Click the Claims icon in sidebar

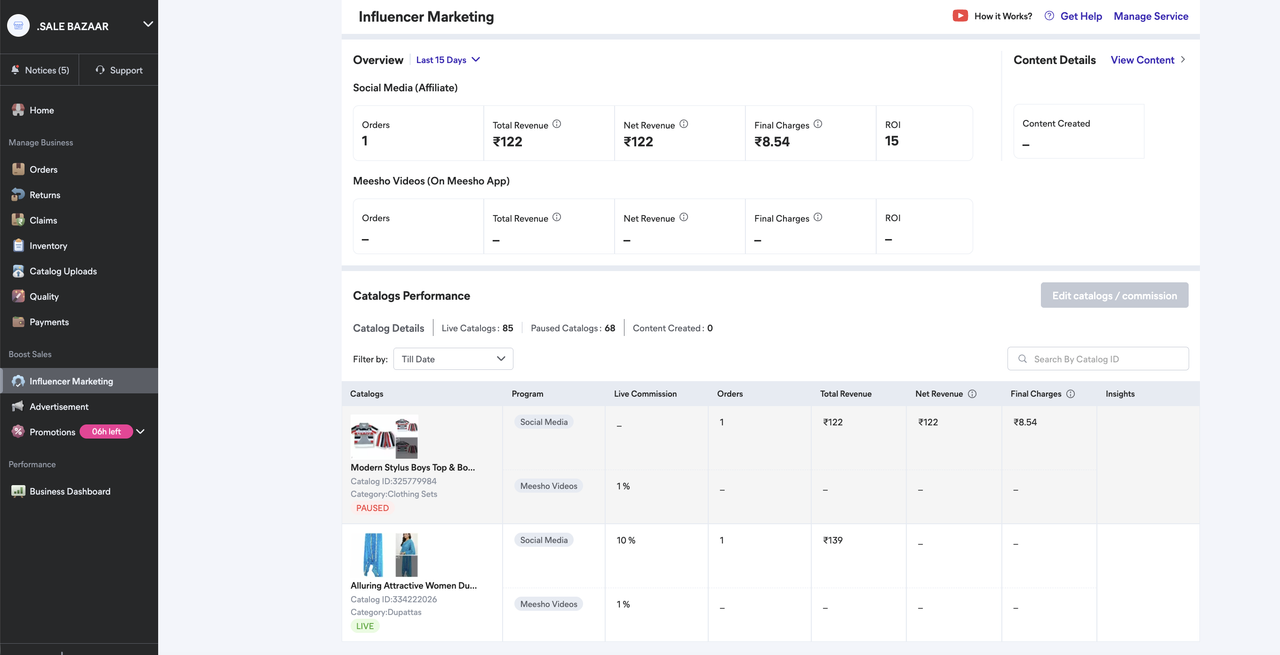18,220
